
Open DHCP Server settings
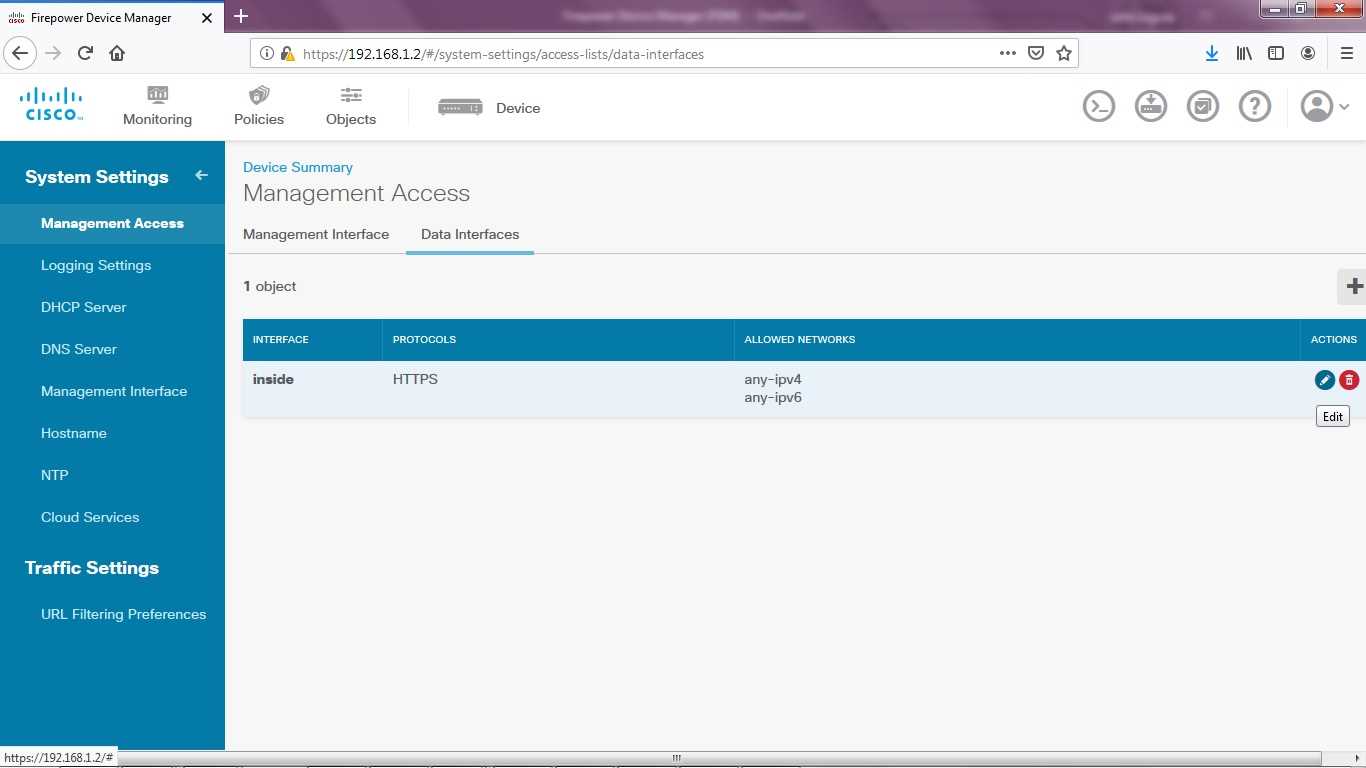click(84, 307)
